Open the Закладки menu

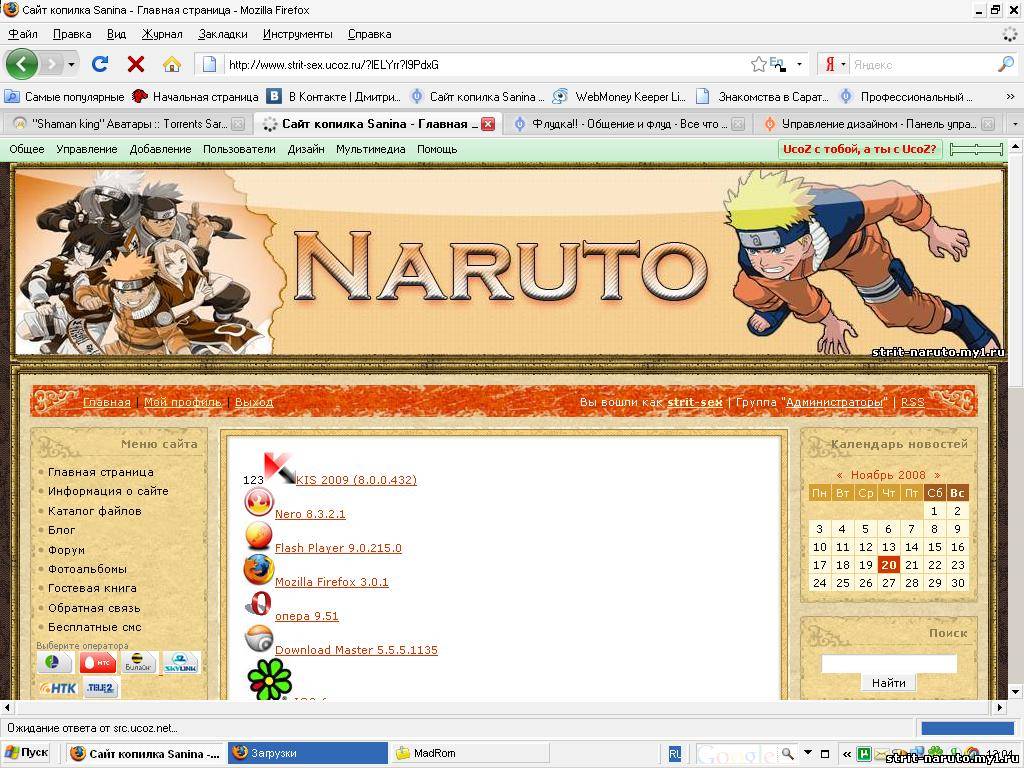coord(223,34)
